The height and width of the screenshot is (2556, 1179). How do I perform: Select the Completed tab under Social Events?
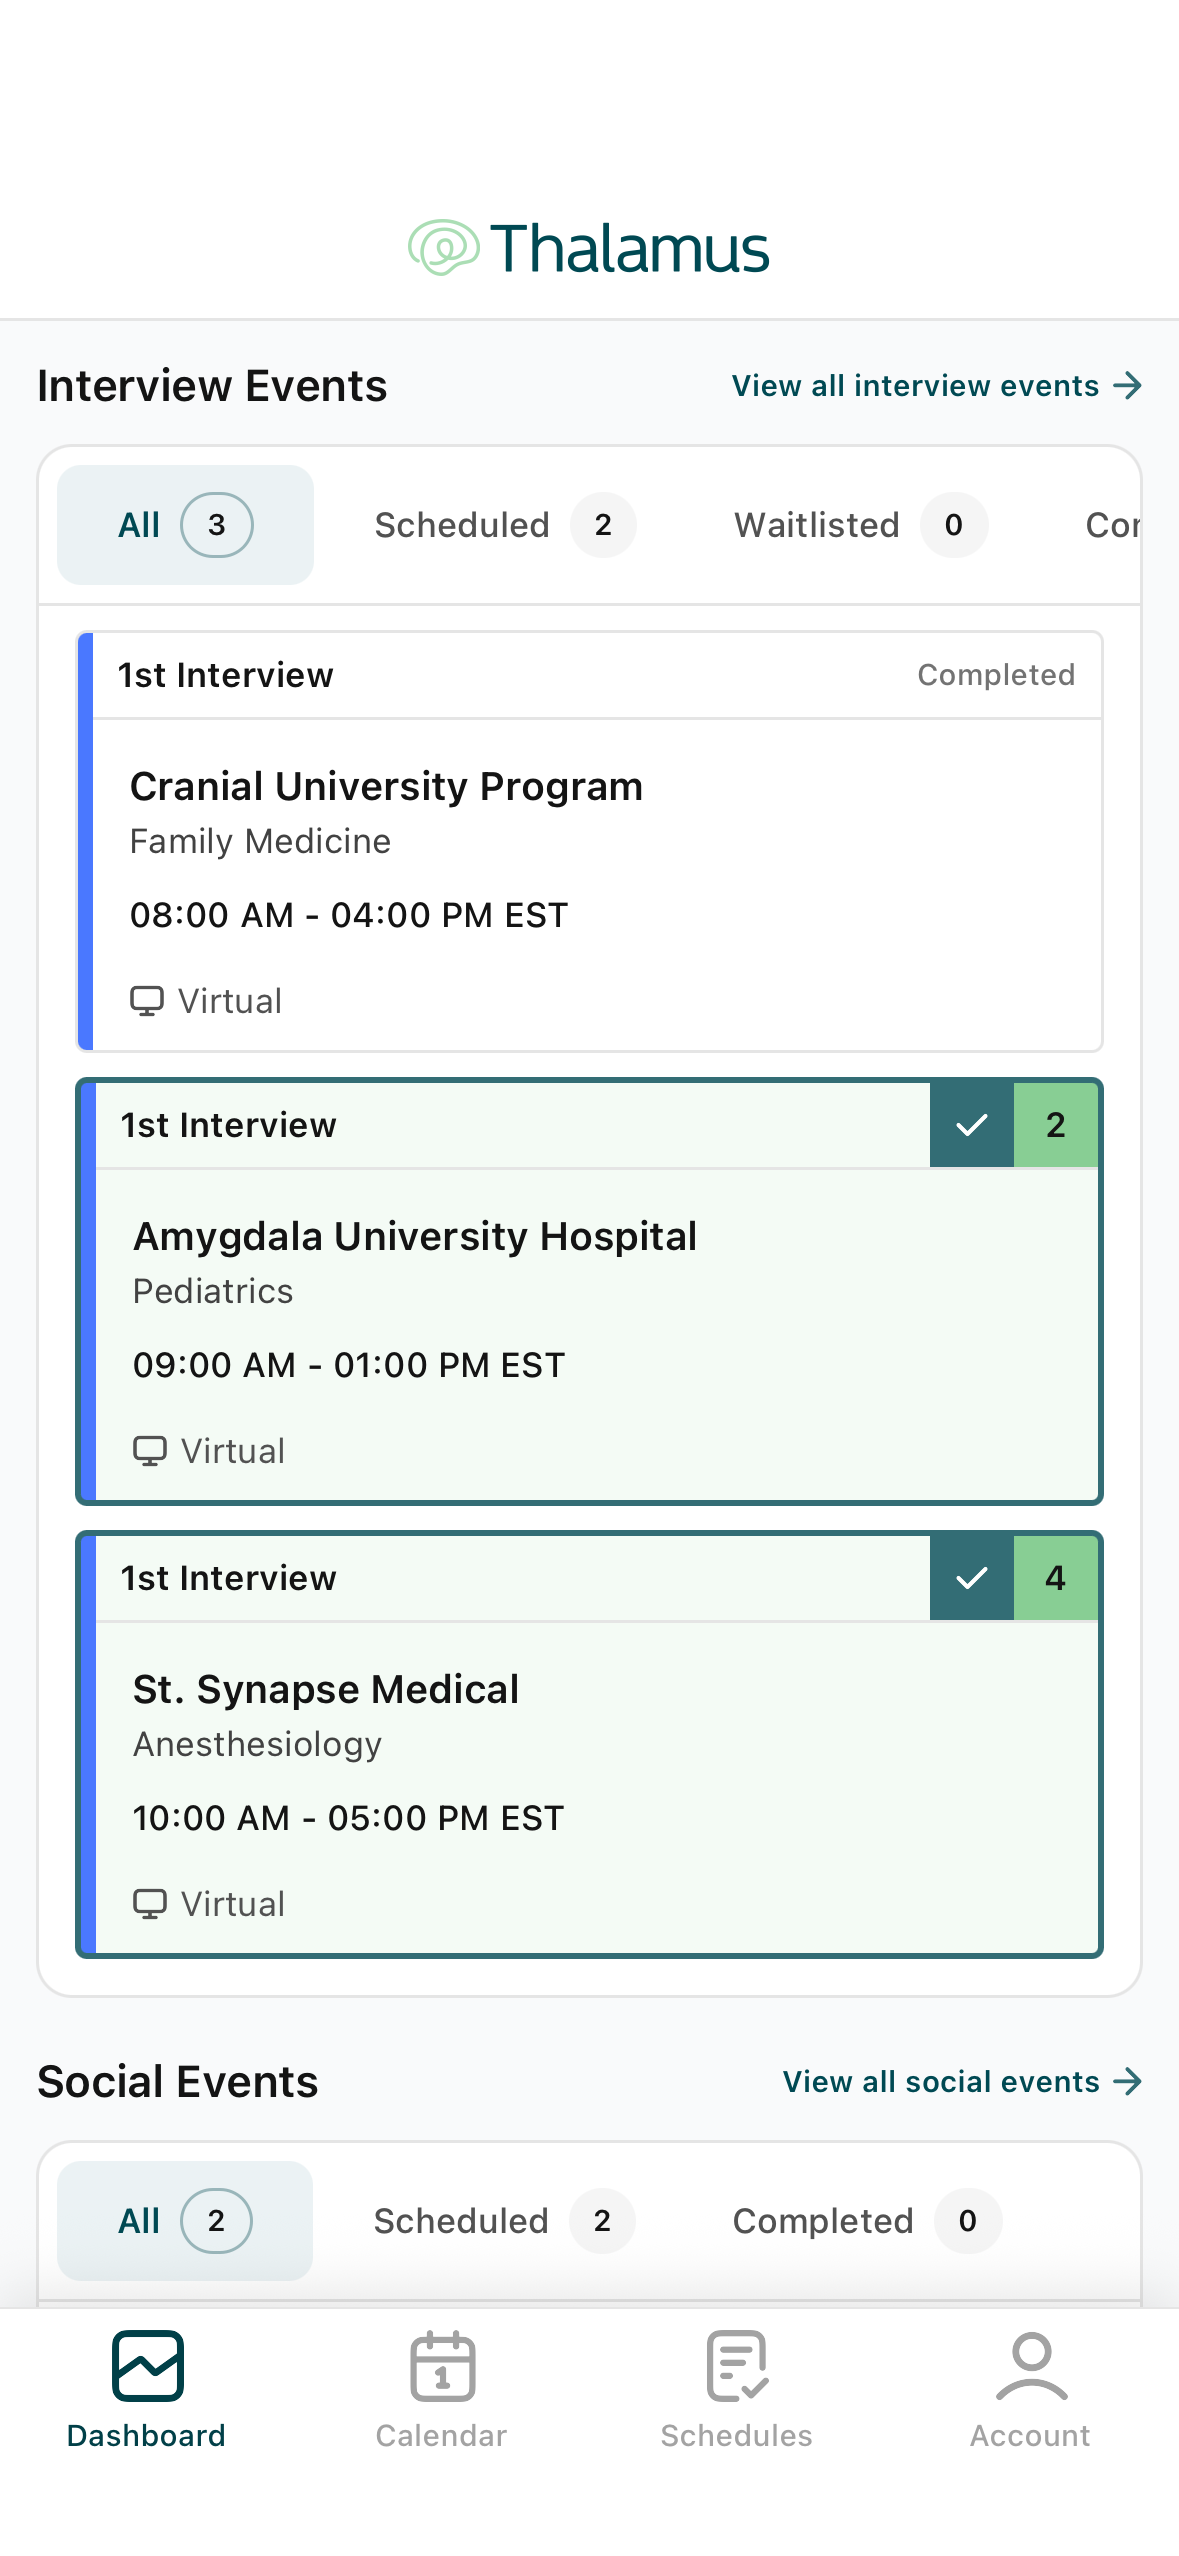867,2221
